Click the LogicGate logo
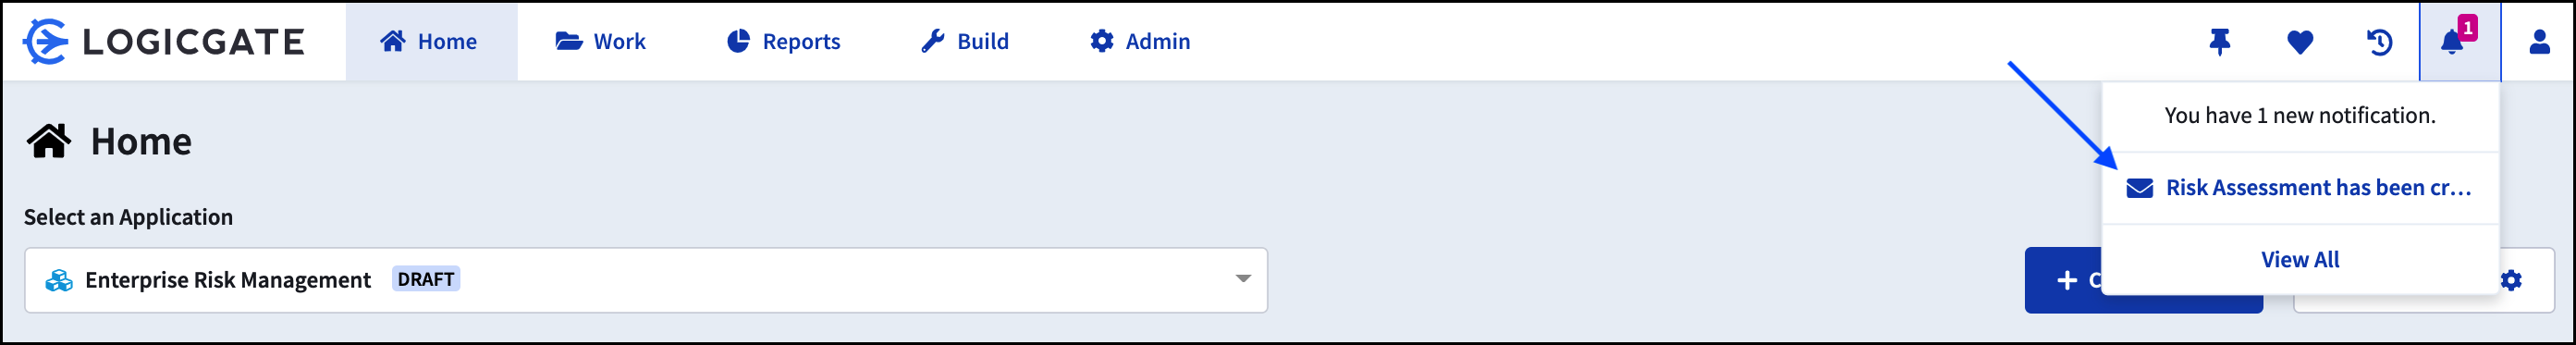The height and width of the screenshot is (345, 2576). (x=164, y=41)
